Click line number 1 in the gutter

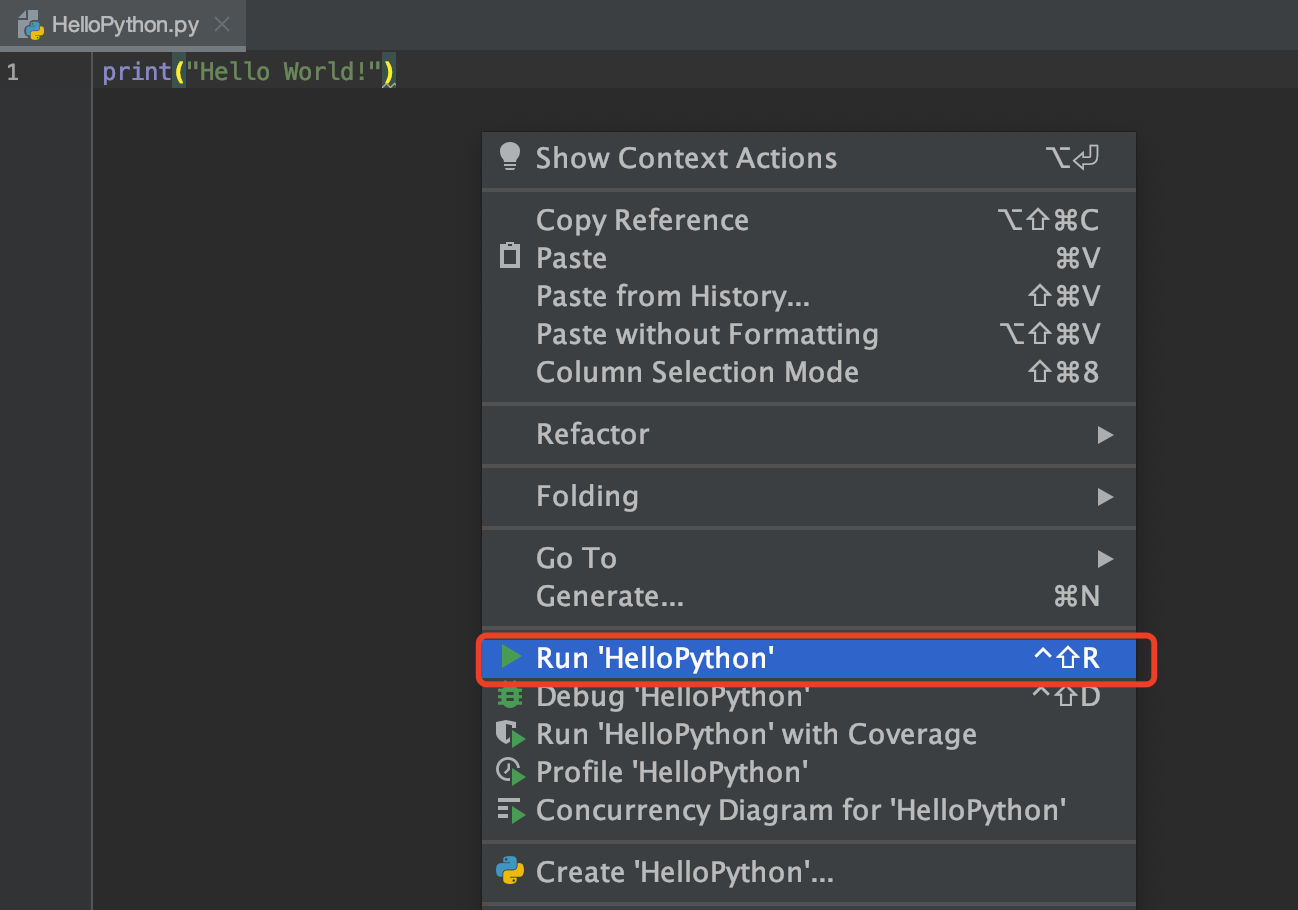click(x=12, y=72)
